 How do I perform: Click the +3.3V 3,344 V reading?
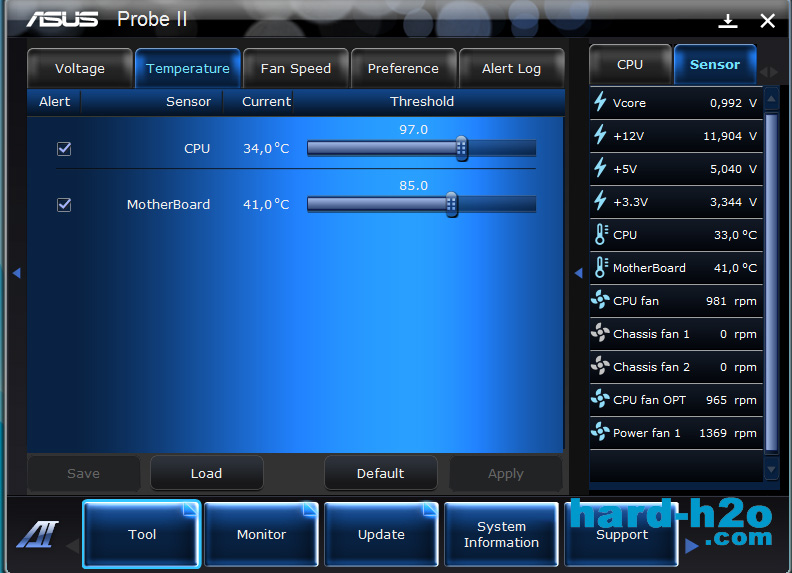pyautogui.click(x=733, y=202)
